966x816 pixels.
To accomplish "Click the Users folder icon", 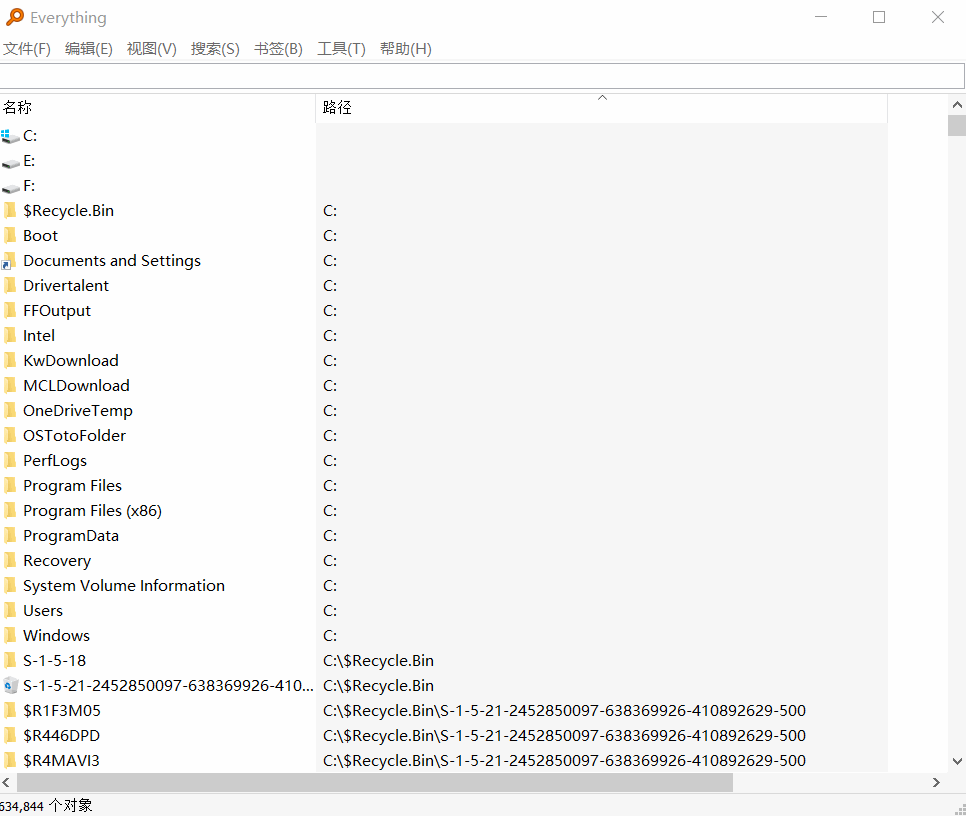I will [10, 611].
